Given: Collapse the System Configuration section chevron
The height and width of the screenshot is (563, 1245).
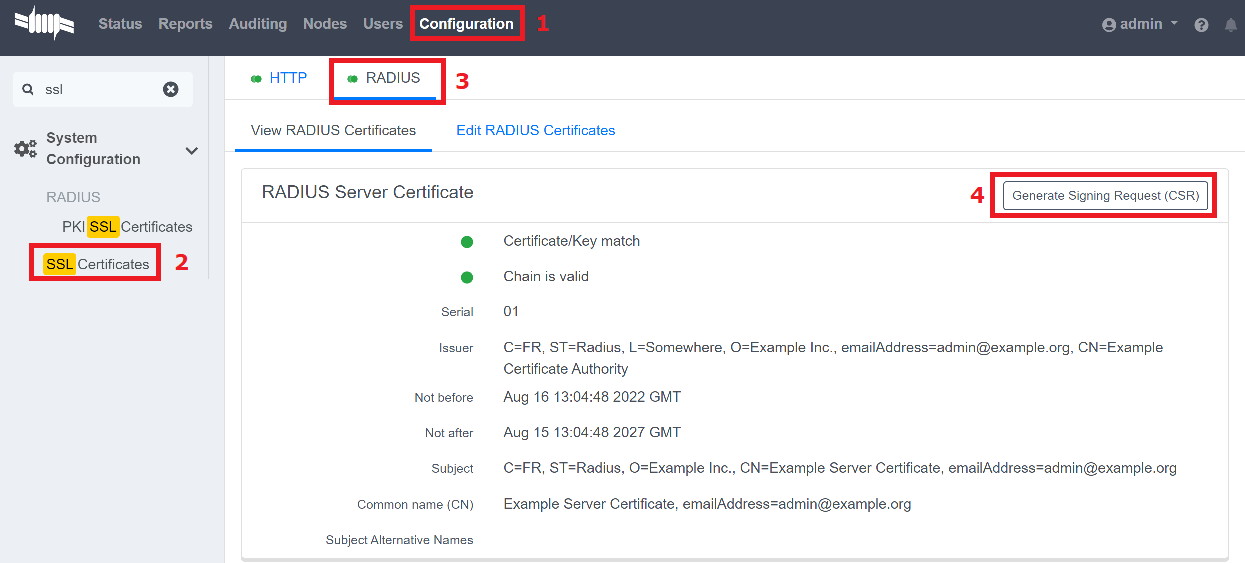Looking at the screenshot, I should (x=192, y=150).
